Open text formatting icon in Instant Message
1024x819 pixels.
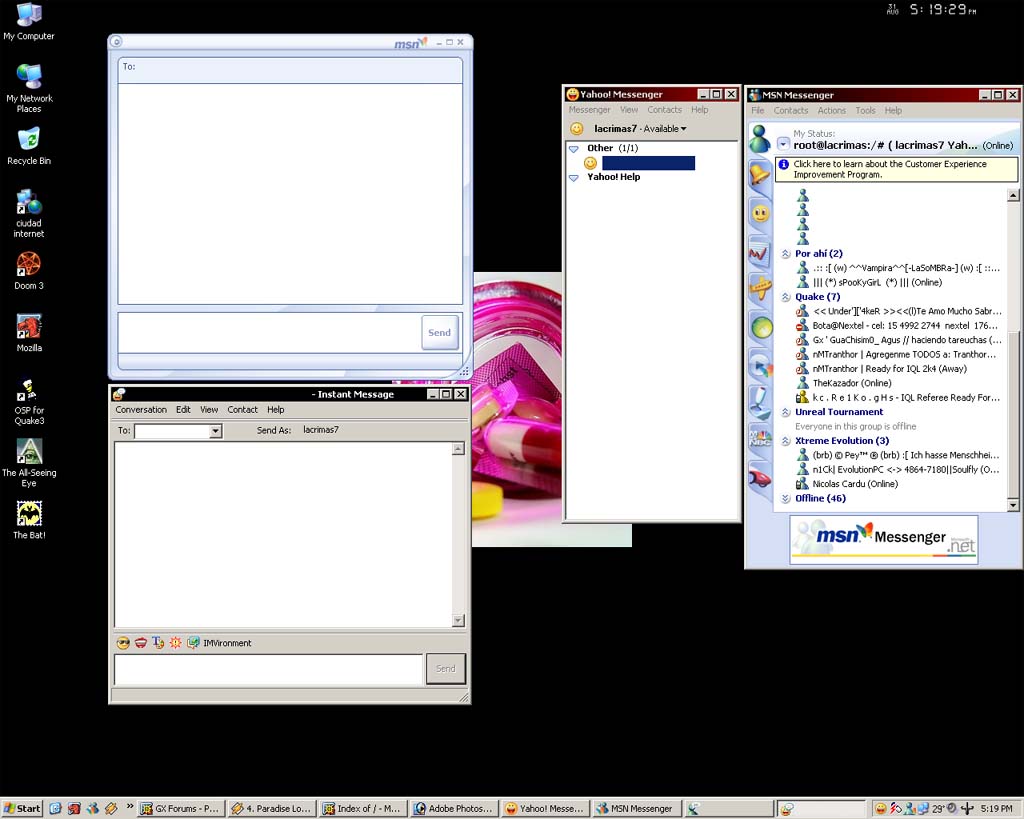(158, 643)
